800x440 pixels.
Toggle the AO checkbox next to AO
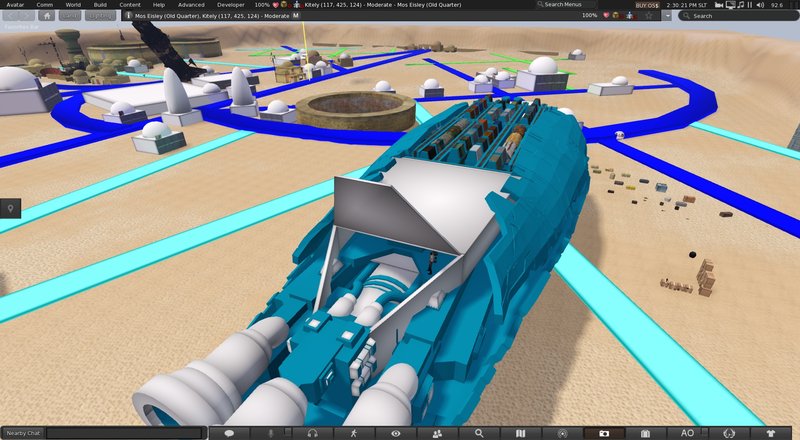pos(705,432)
